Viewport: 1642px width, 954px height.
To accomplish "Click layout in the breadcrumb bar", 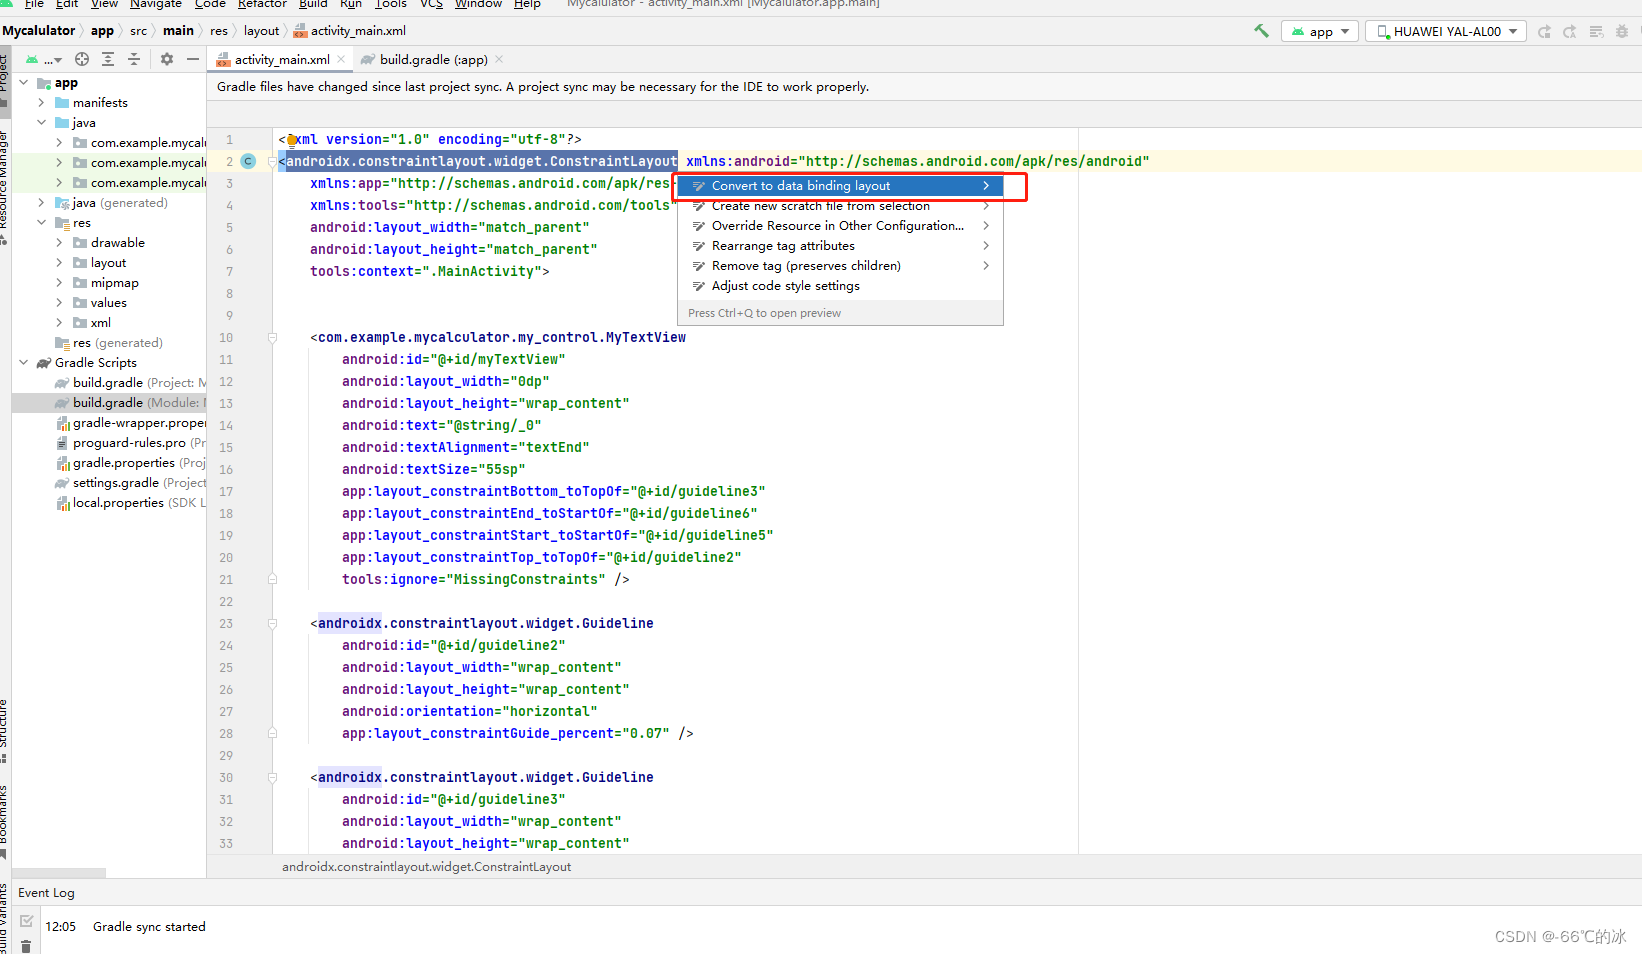I will [x=261, y=30].
